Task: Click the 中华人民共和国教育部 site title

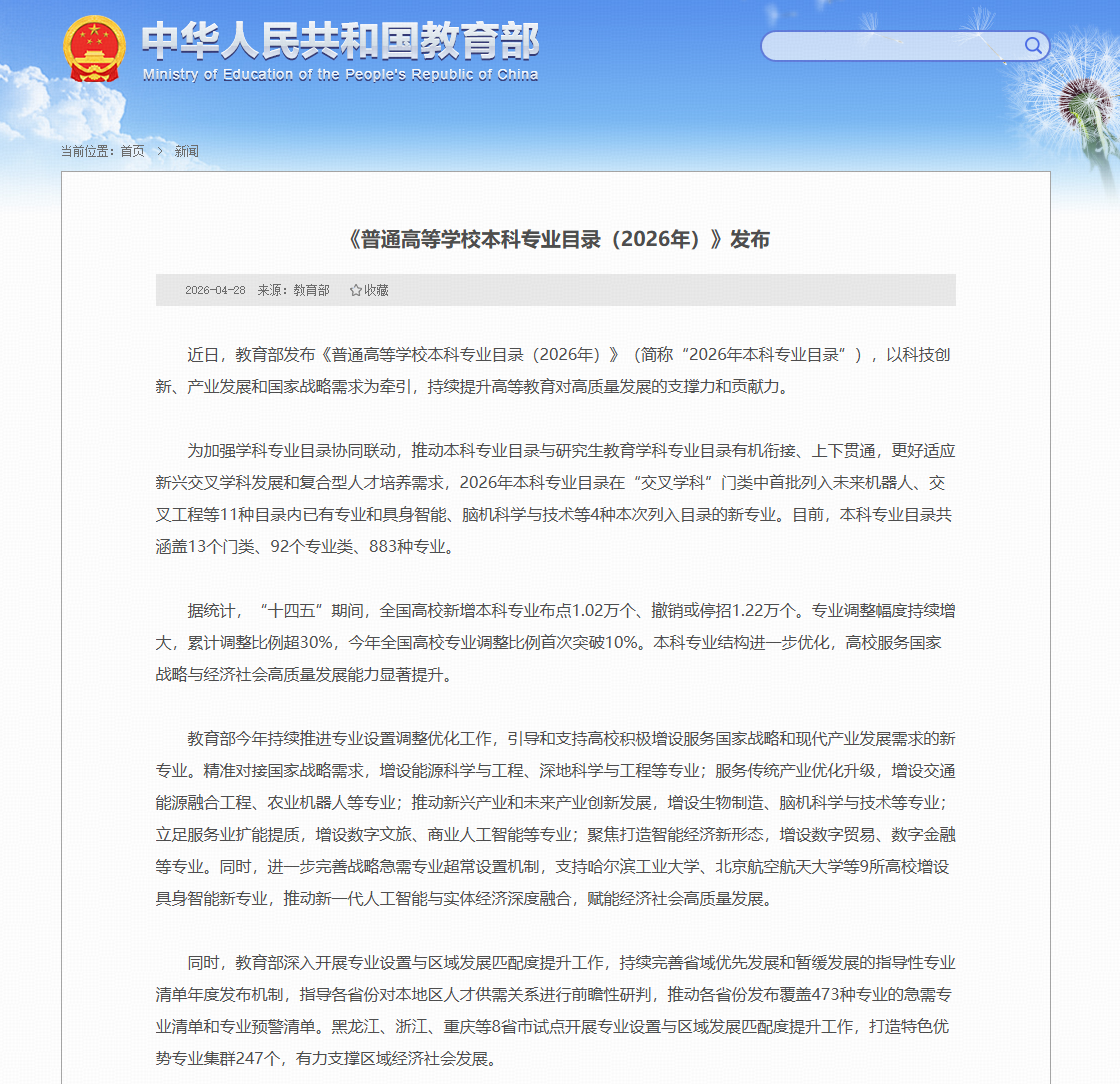Action: tap(340, 40)
